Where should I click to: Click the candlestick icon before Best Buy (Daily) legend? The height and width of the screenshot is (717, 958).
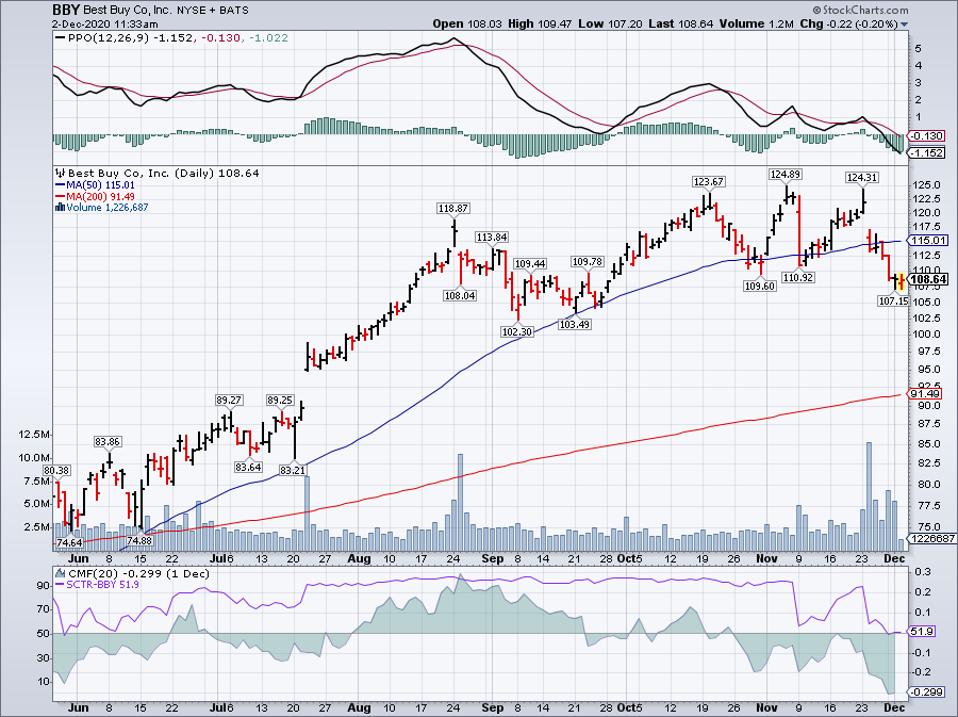(x=60, y=173)
